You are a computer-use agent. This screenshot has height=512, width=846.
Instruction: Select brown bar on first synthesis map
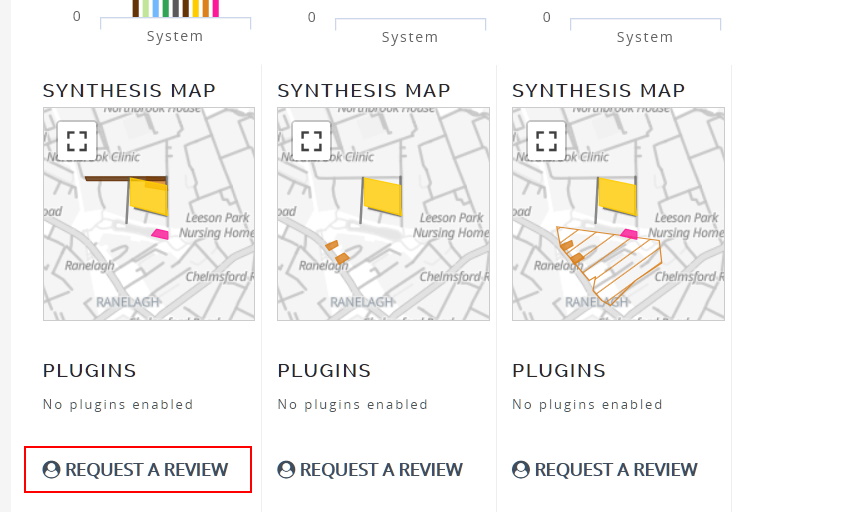125,179
